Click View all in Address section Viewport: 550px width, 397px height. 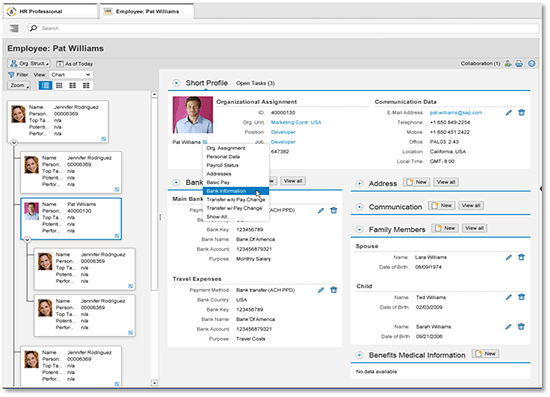(446, 182)
